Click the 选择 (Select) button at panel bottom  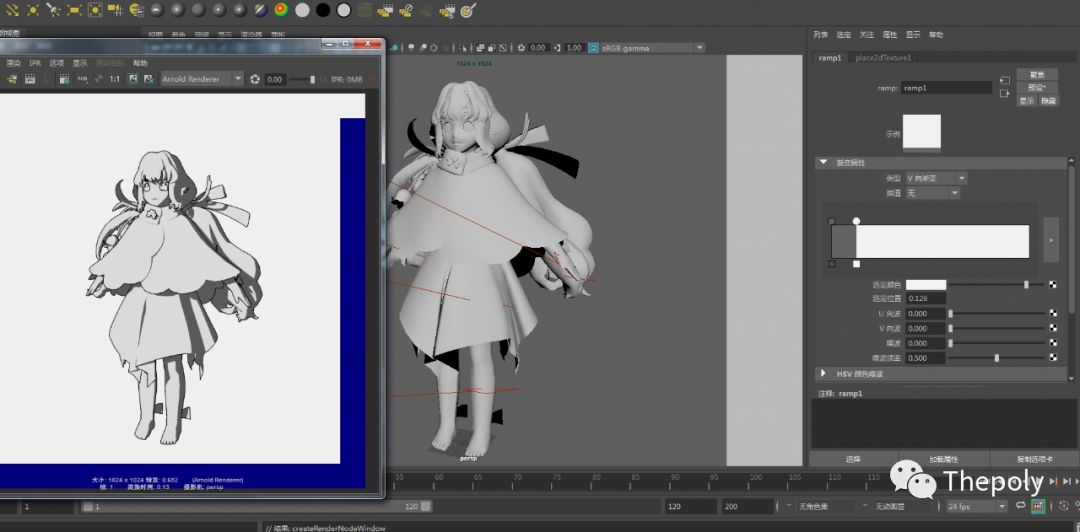(853, 459)
